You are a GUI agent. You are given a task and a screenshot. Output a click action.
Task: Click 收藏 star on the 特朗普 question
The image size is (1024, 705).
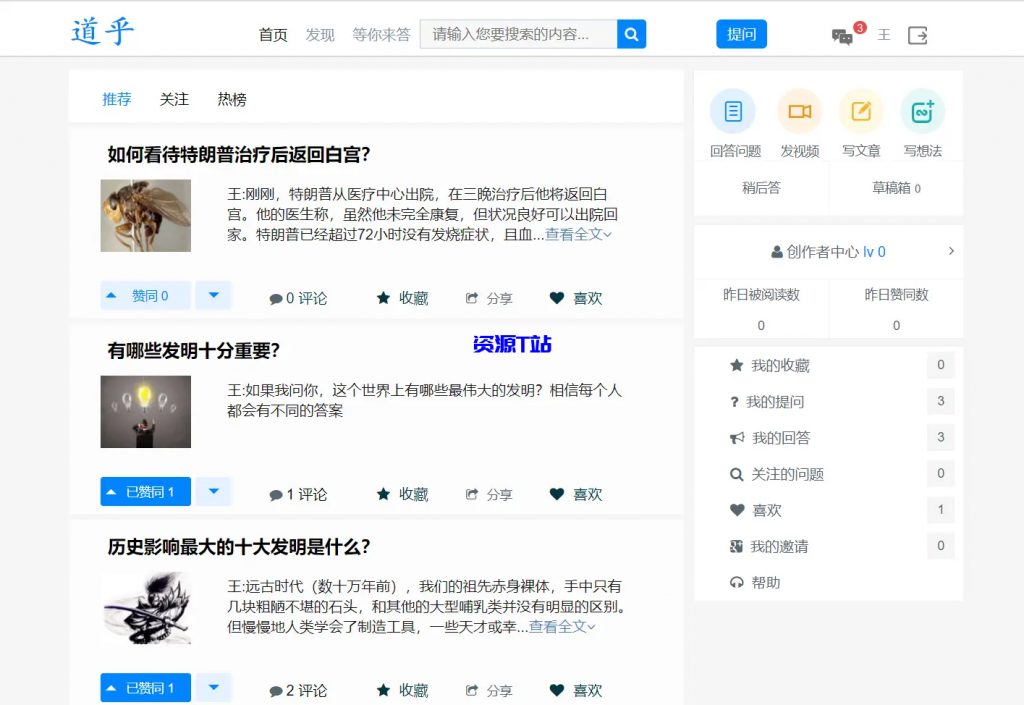[x=402, y=298]
